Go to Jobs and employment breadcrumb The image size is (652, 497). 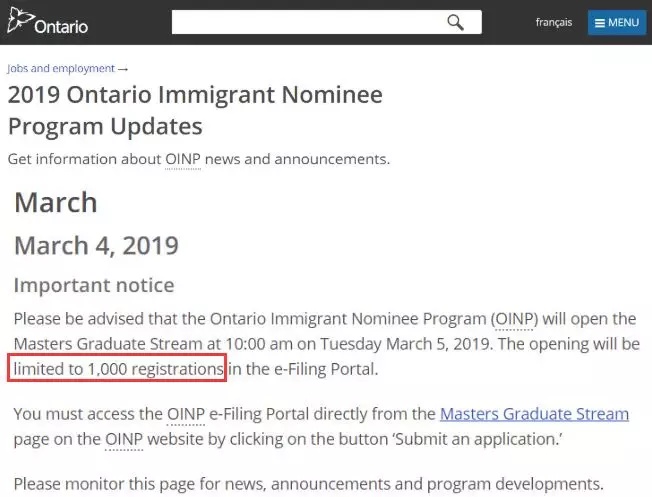(61, 68)
